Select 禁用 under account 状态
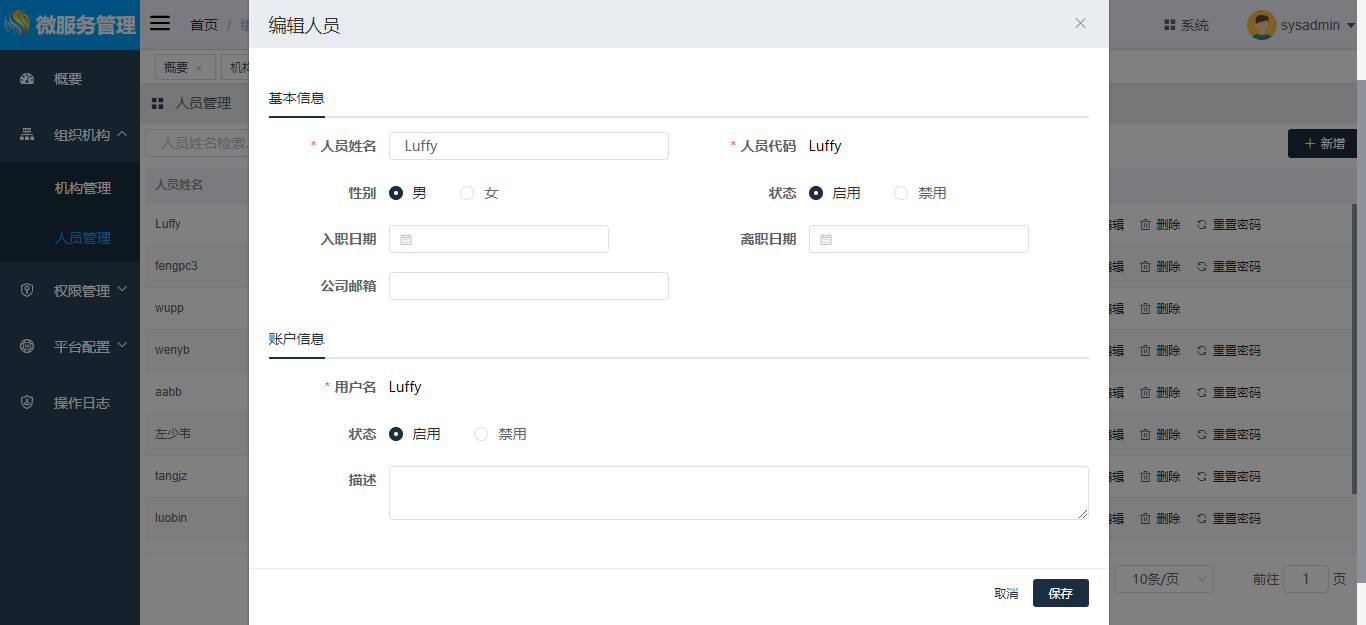The height and width of the screenshot is (625, 1366). pos(481,434)
